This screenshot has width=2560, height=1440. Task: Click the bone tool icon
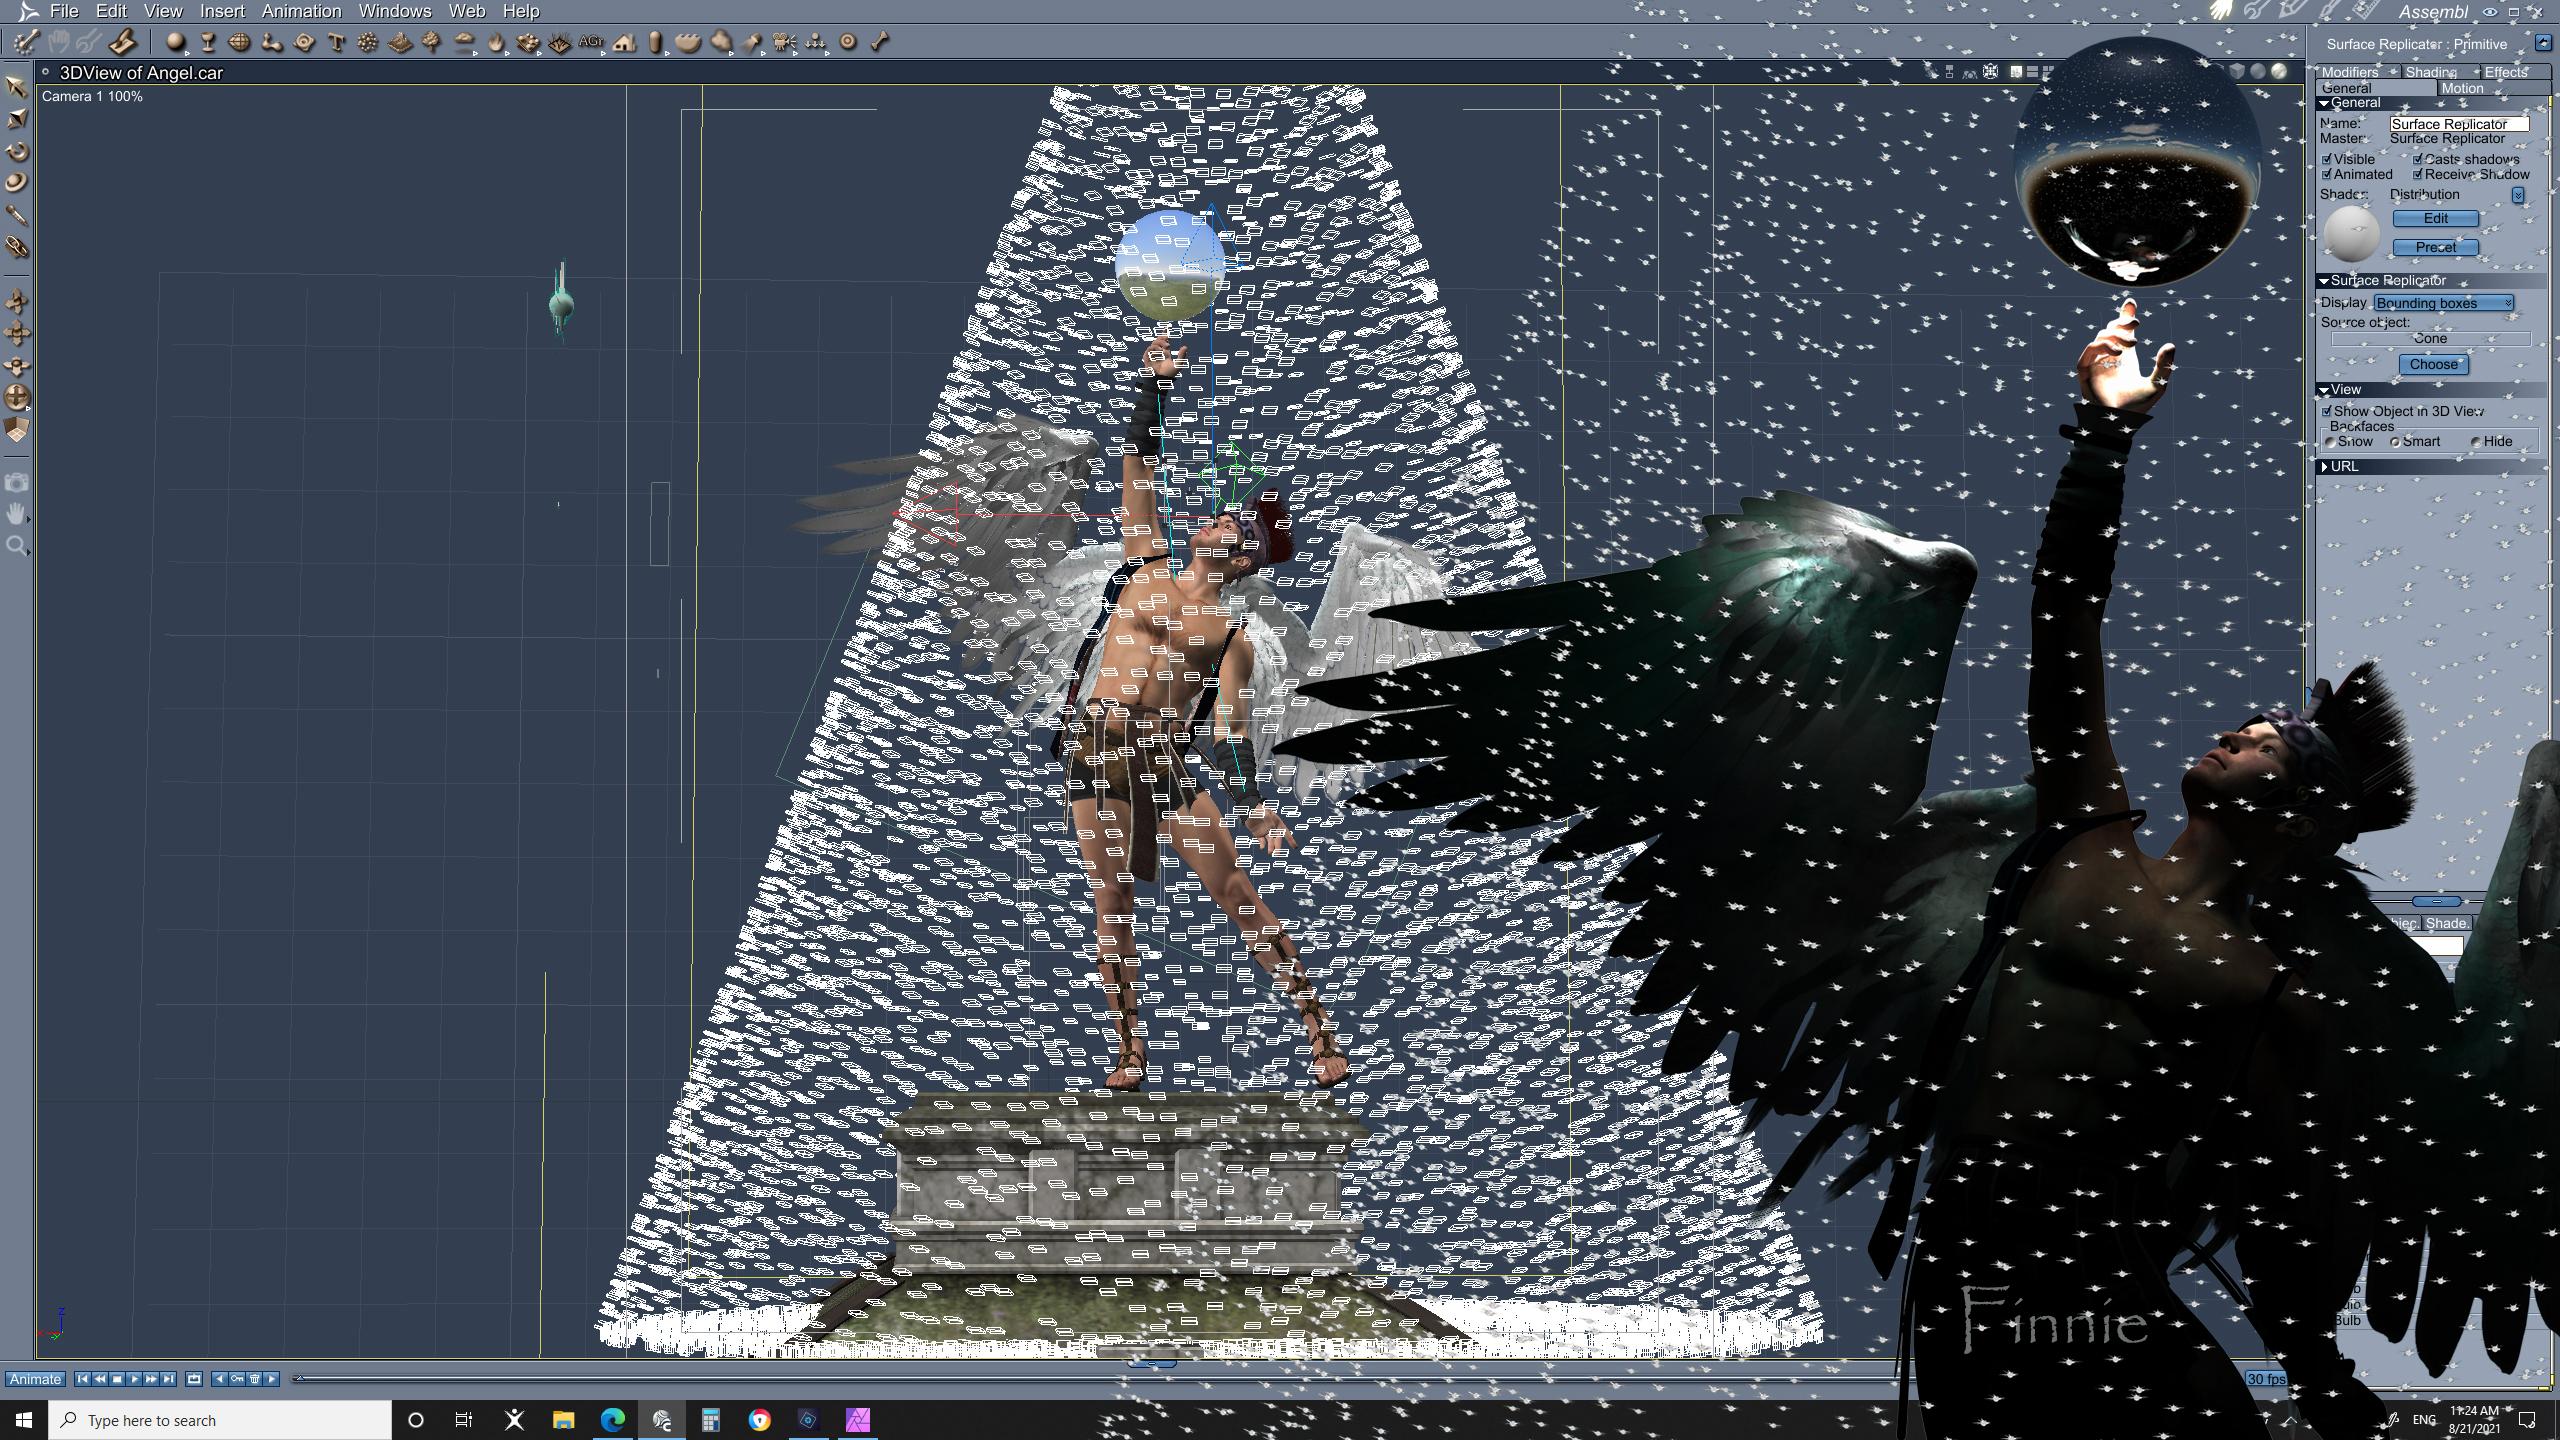pos(880,42)
